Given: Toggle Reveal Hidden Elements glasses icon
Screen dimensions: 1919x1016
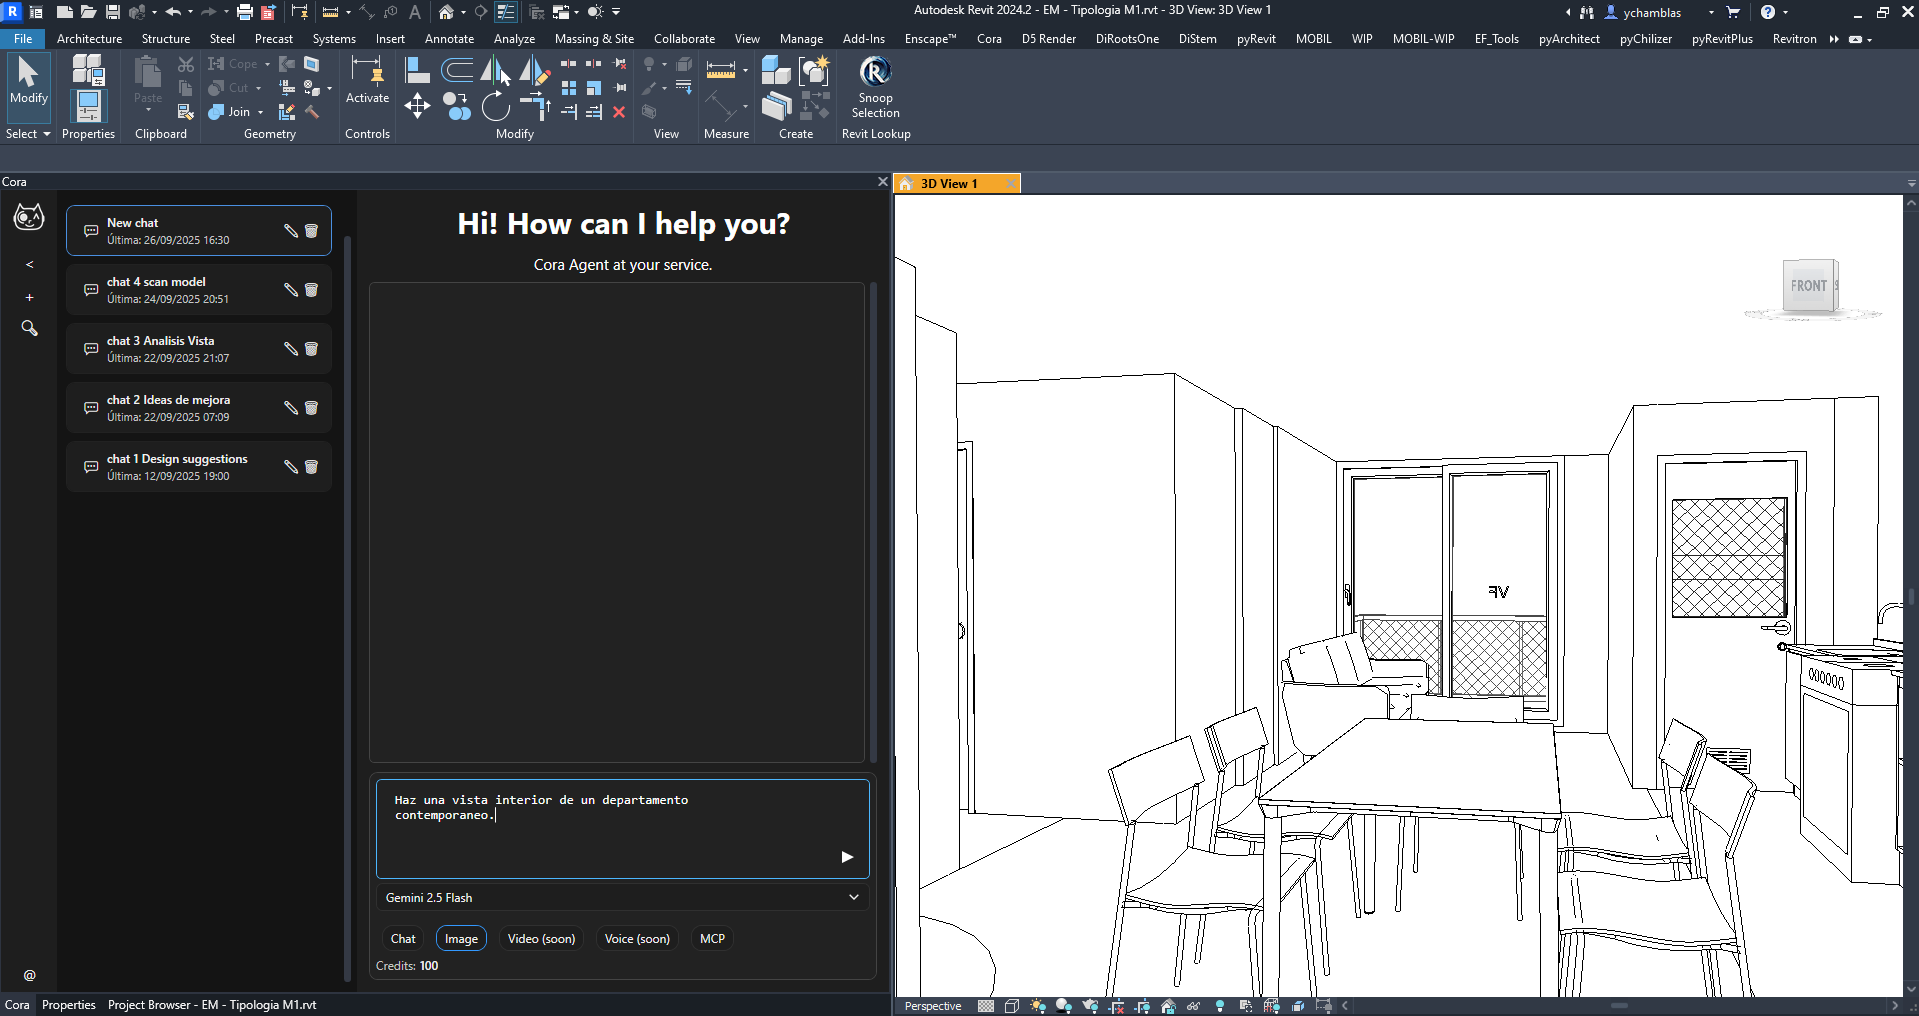Looking at the screenshot, I should coord(1194,1006).
